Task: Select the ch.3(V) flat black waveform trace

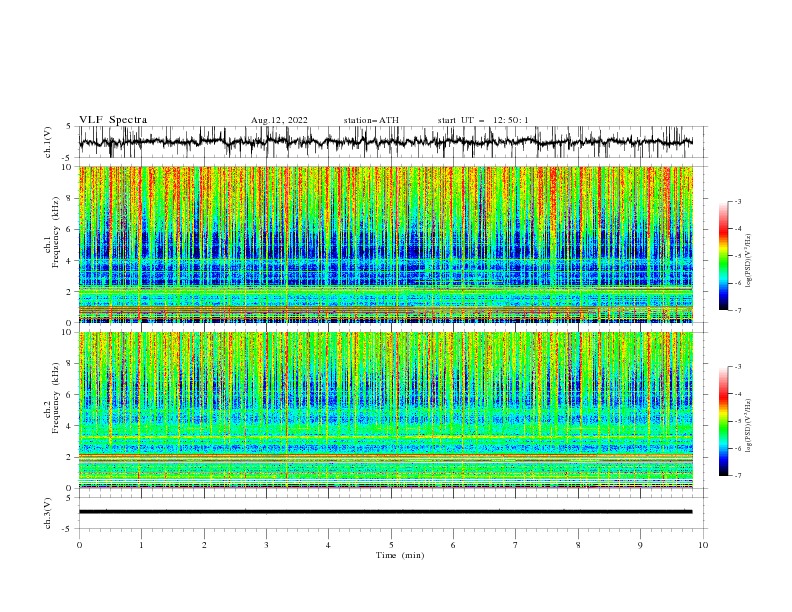Action: coord(386,512)
